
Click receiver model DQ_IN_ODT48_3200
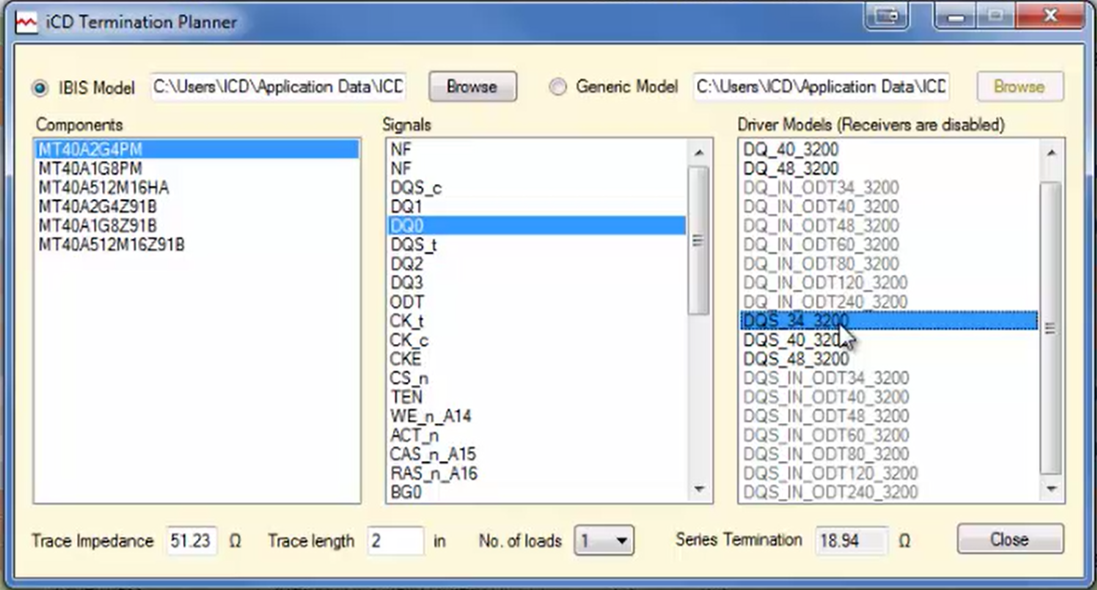coord(889,225)
